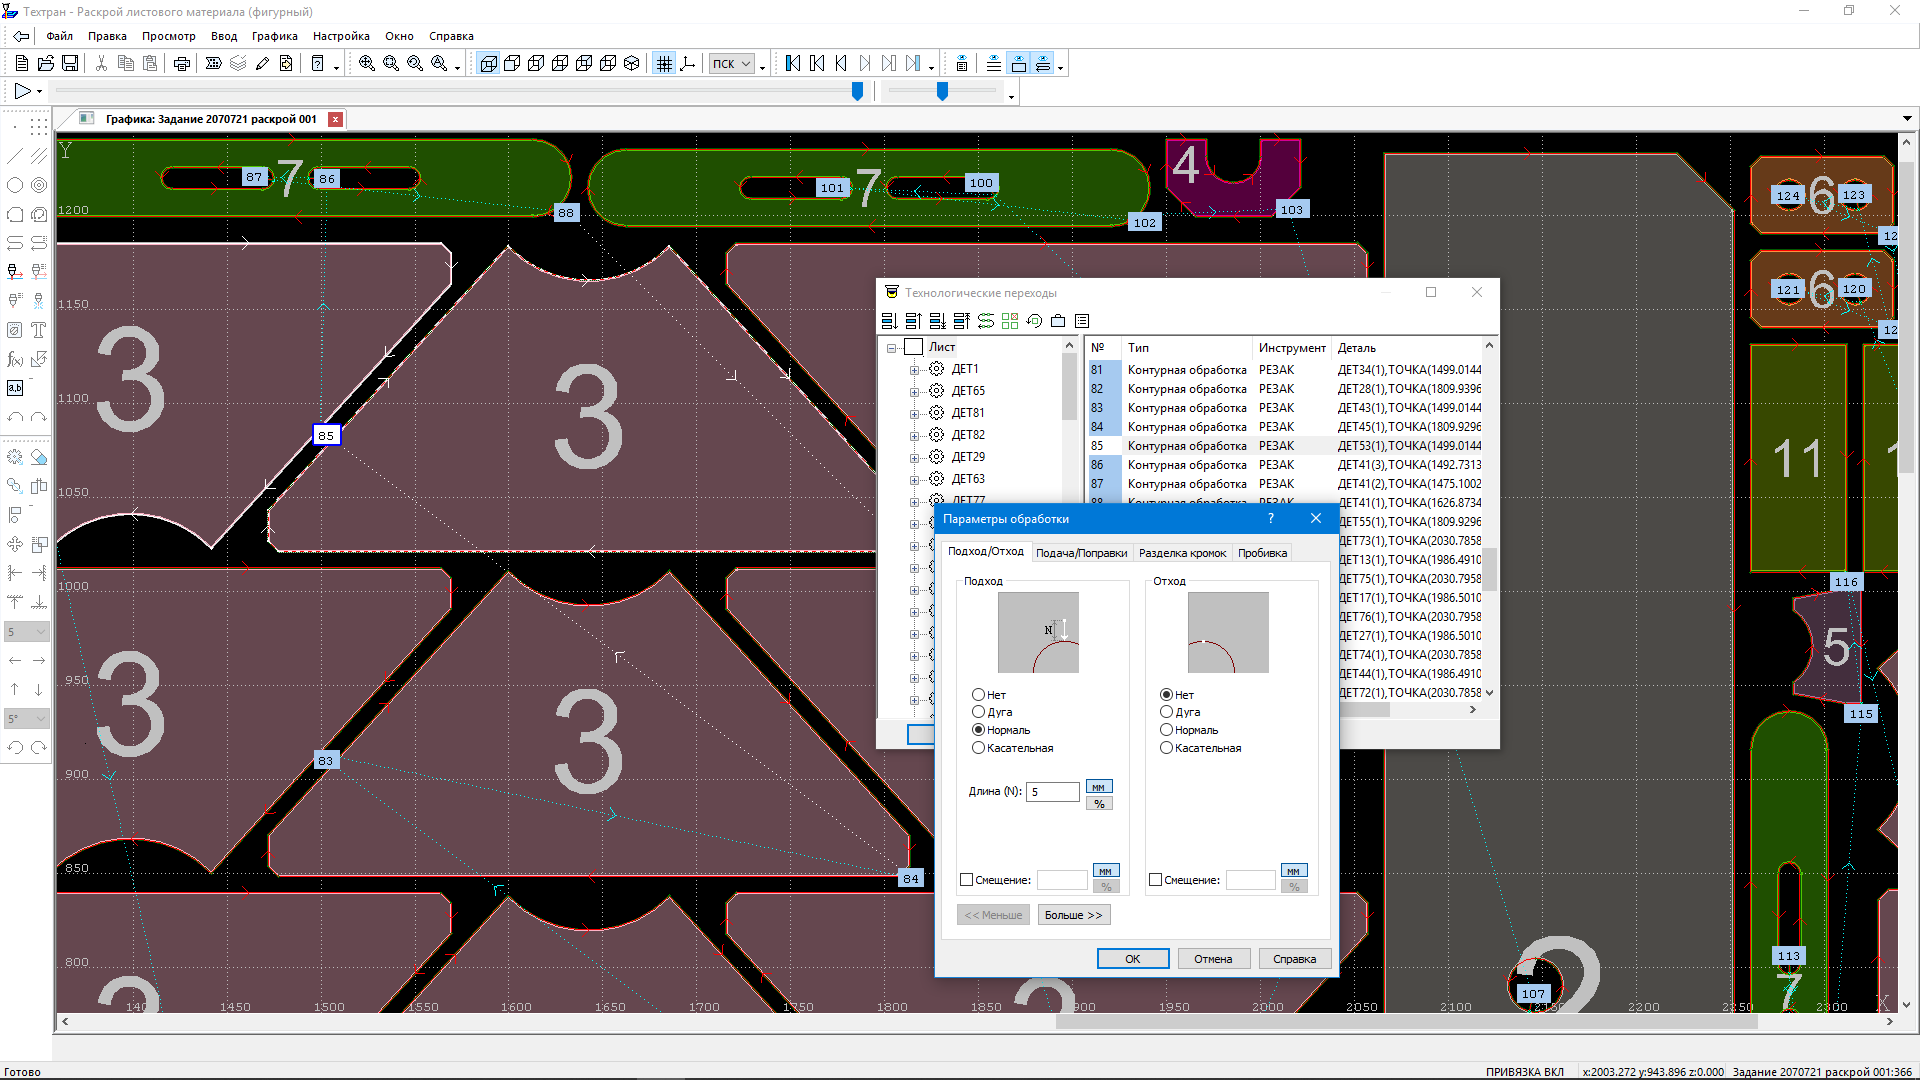The image size is (1920, 1080).
Task: Click the long playback slider handle
Action: point(857,91)
